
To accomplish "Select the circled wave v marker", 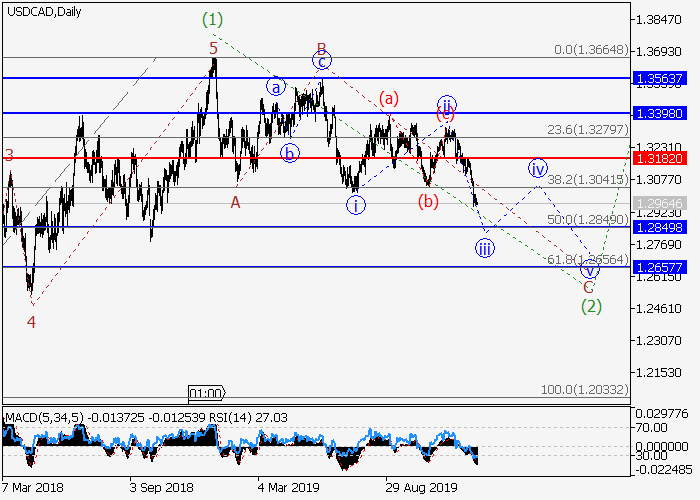I will (x=590, y=270).
